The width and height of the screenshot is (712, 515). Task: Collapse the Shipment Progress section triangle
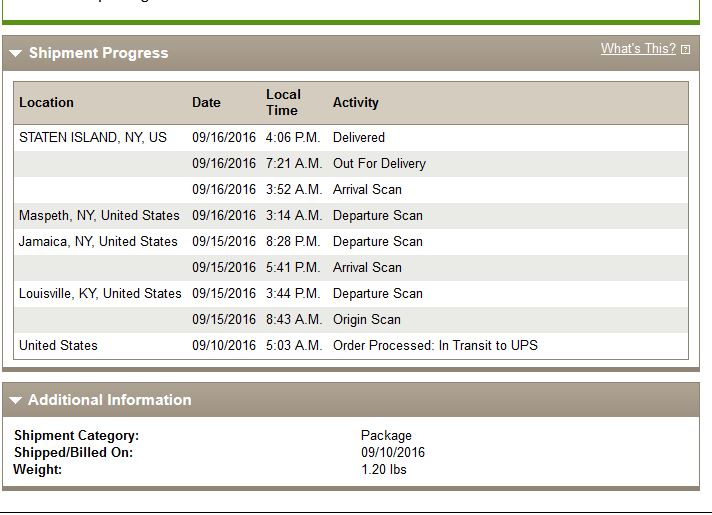click(x=15, y=54)
